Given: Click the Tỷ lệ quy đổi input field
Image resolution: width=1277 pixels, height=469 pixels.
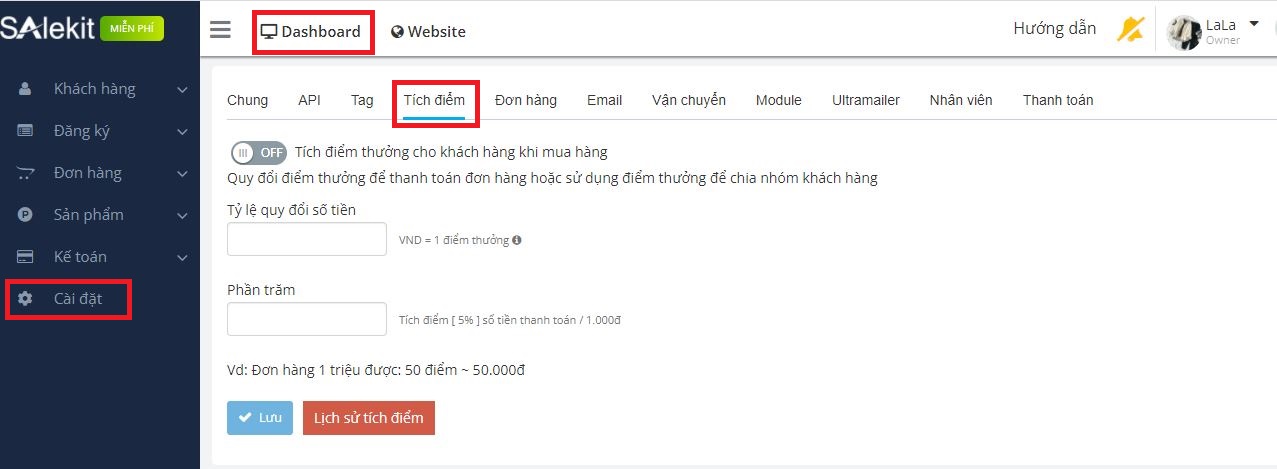Looking at the screenshot, I should coord(307,239).
